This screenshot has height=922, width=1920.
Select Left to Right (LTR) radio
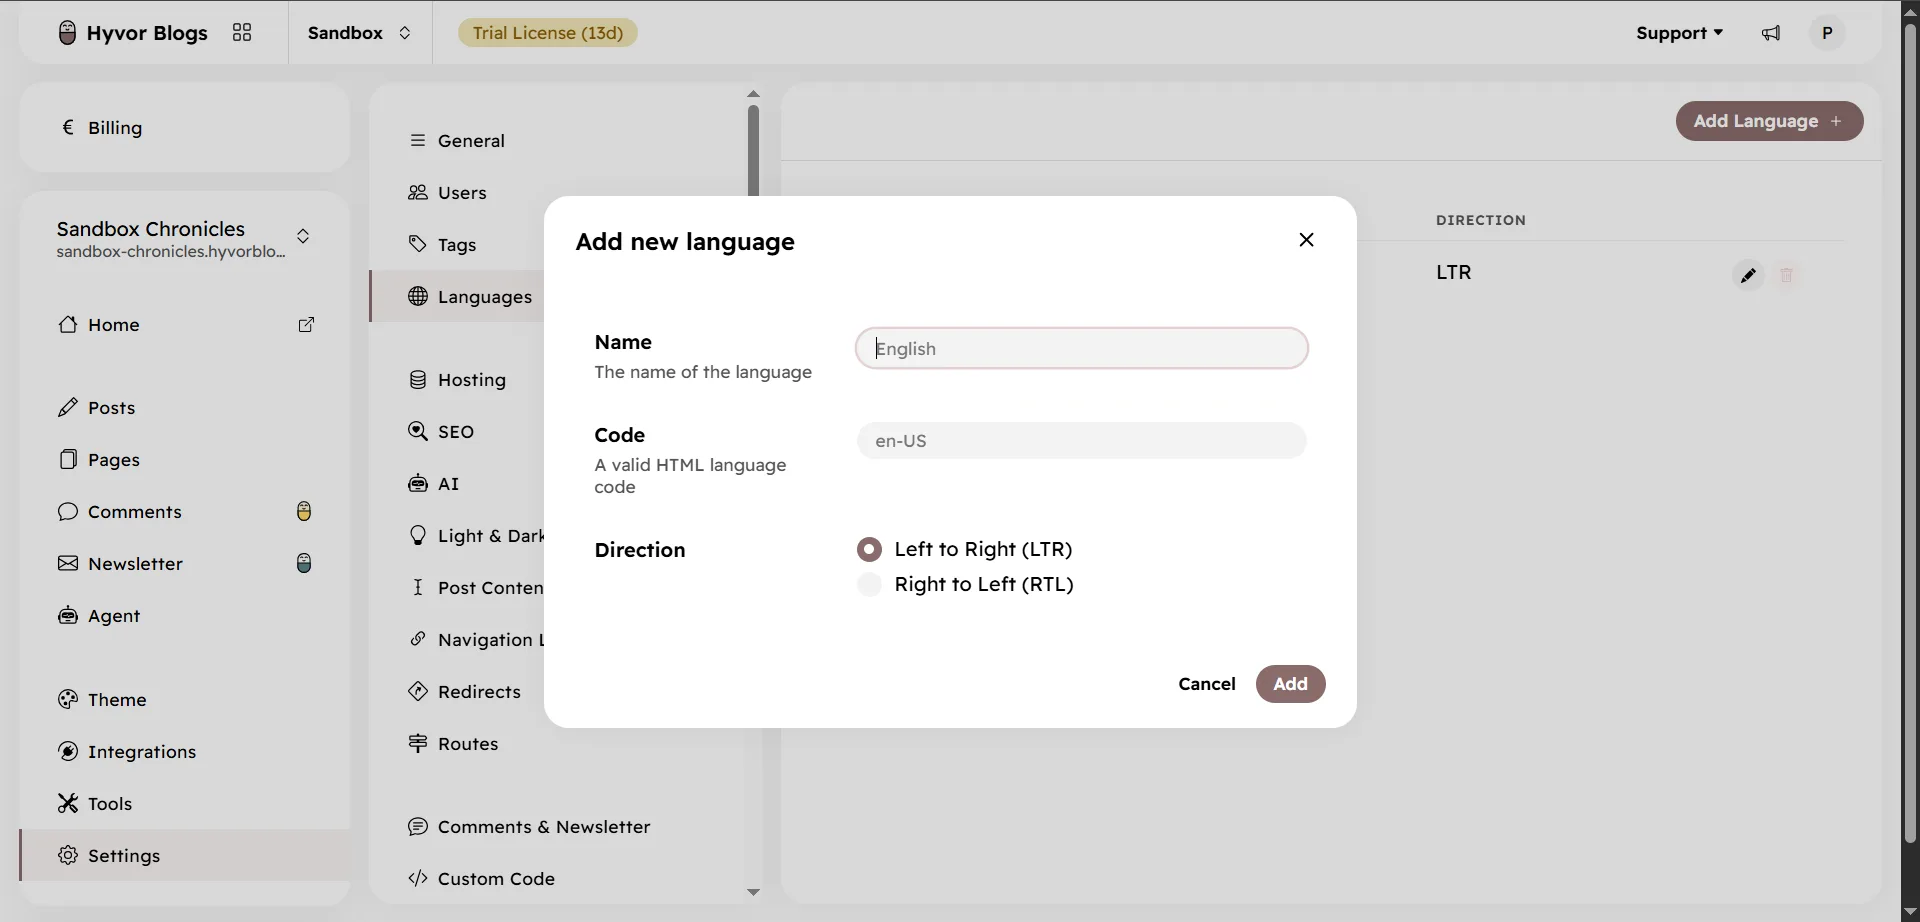(869, 549)
